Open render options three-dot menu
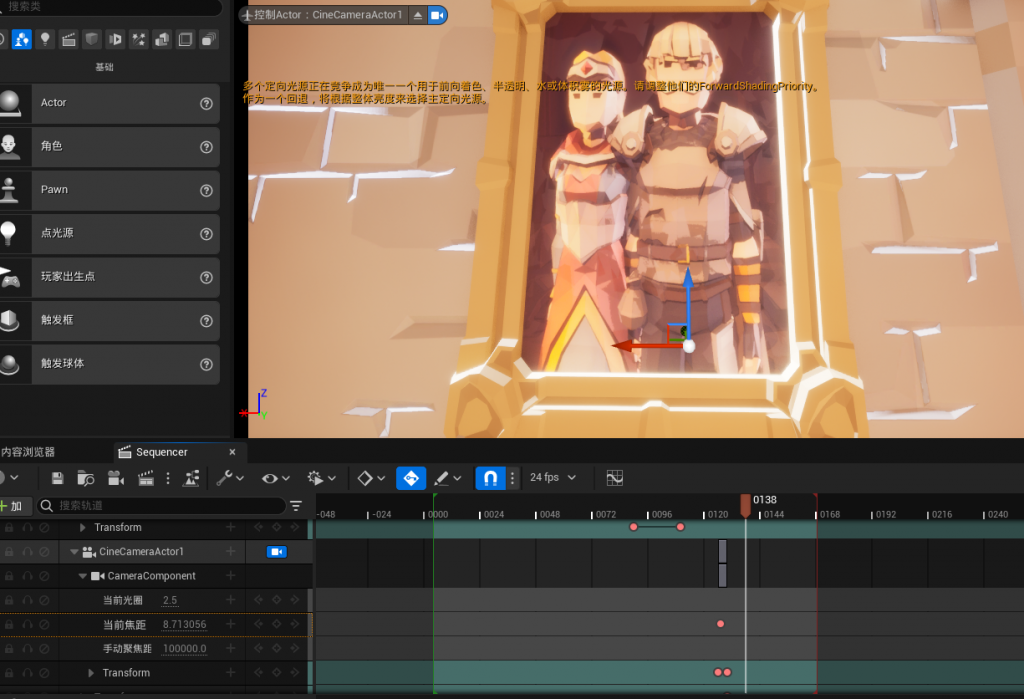The image size is (1024, 699). (x=168, y=478)
